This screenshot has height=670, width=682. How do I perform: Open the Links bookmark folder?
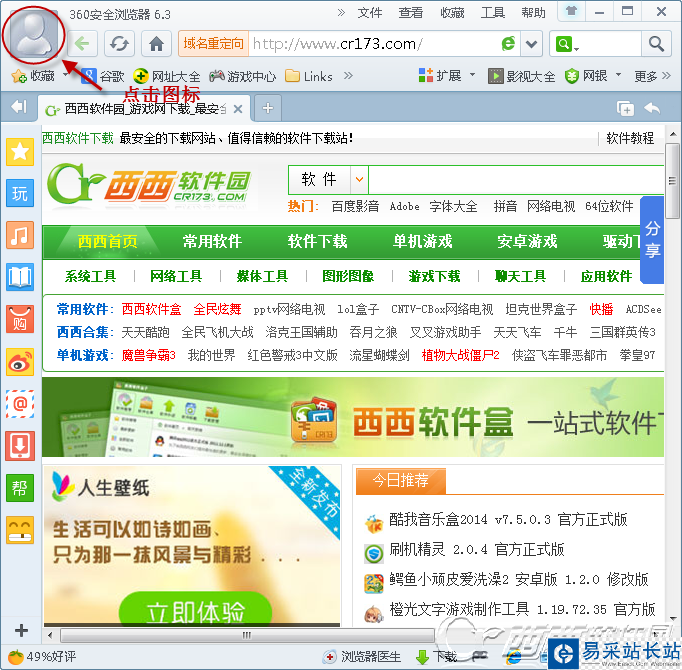click(309, 76)
